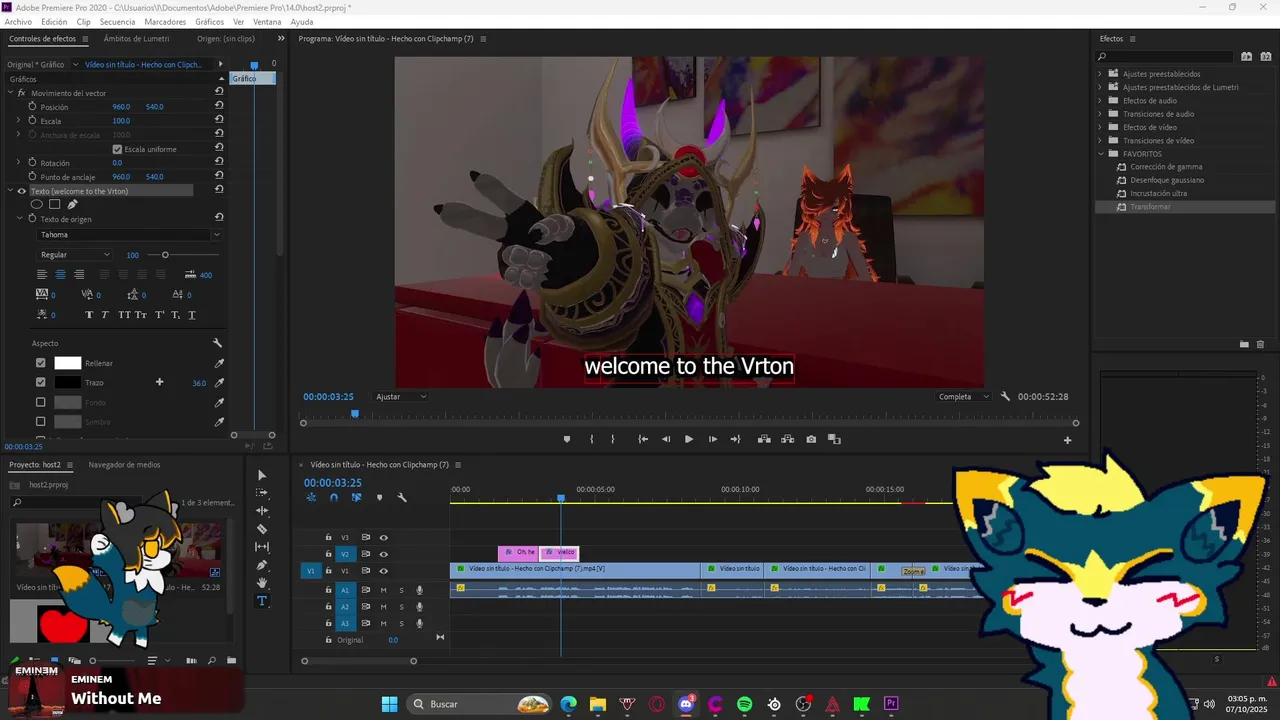Collapse FAVORITOS folder
The height and width of the screenshot is (720, 1280).
coord(1100,154)
